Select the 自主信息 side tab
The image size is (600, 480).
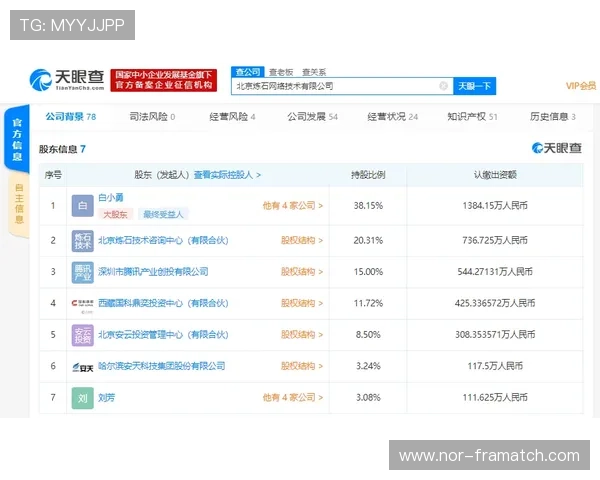(19, 204)
